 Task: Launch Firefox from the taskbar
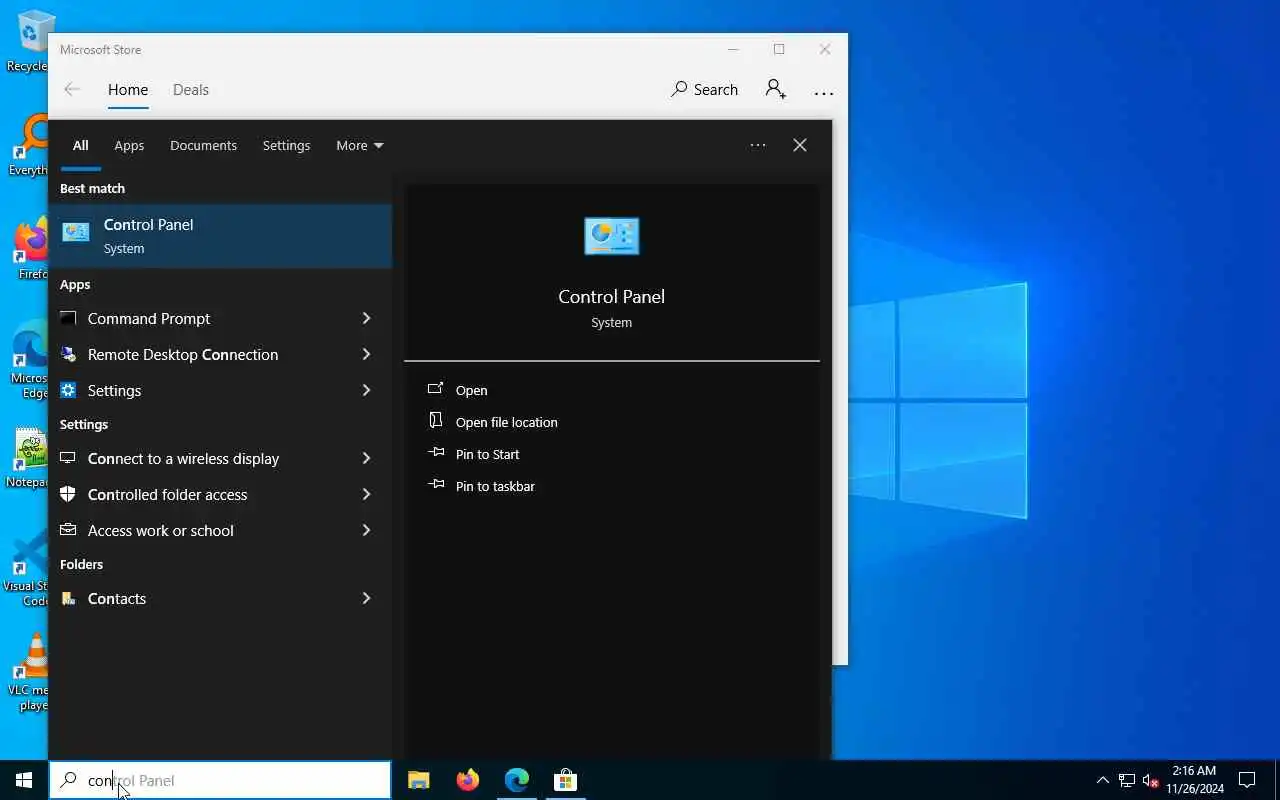tap(468, 780)
